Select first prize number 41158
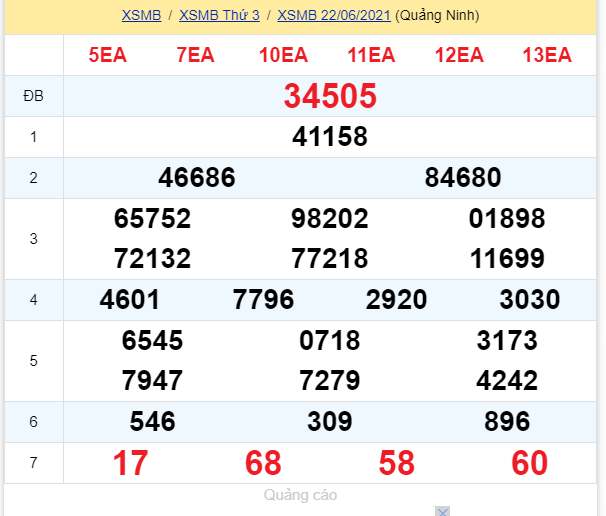The width and height of the screenshot is (606, 516). coord(330,136)
